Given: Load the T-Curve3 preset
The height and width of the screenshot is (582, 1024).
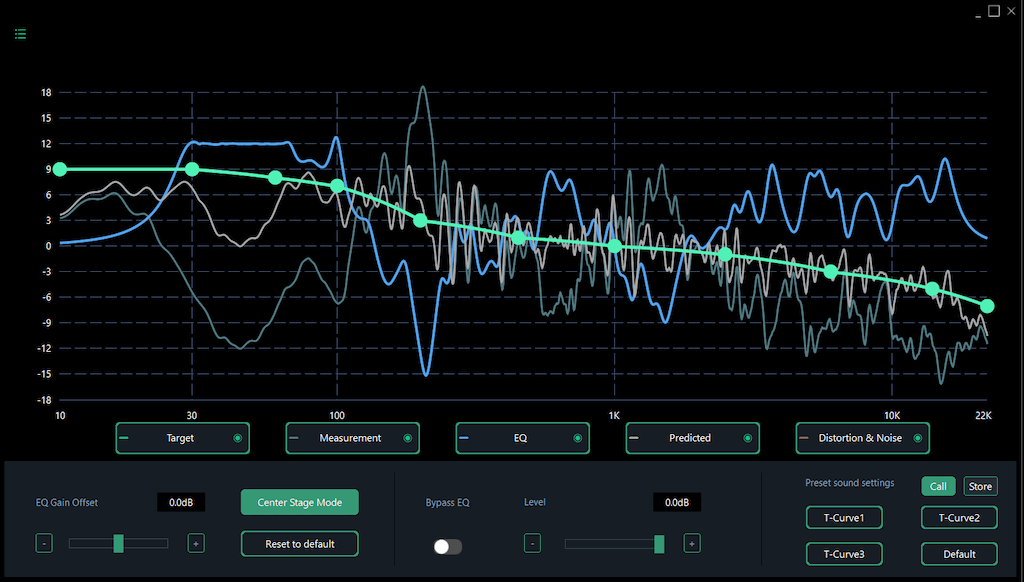Looking at the screenshot, I should 844,553.
